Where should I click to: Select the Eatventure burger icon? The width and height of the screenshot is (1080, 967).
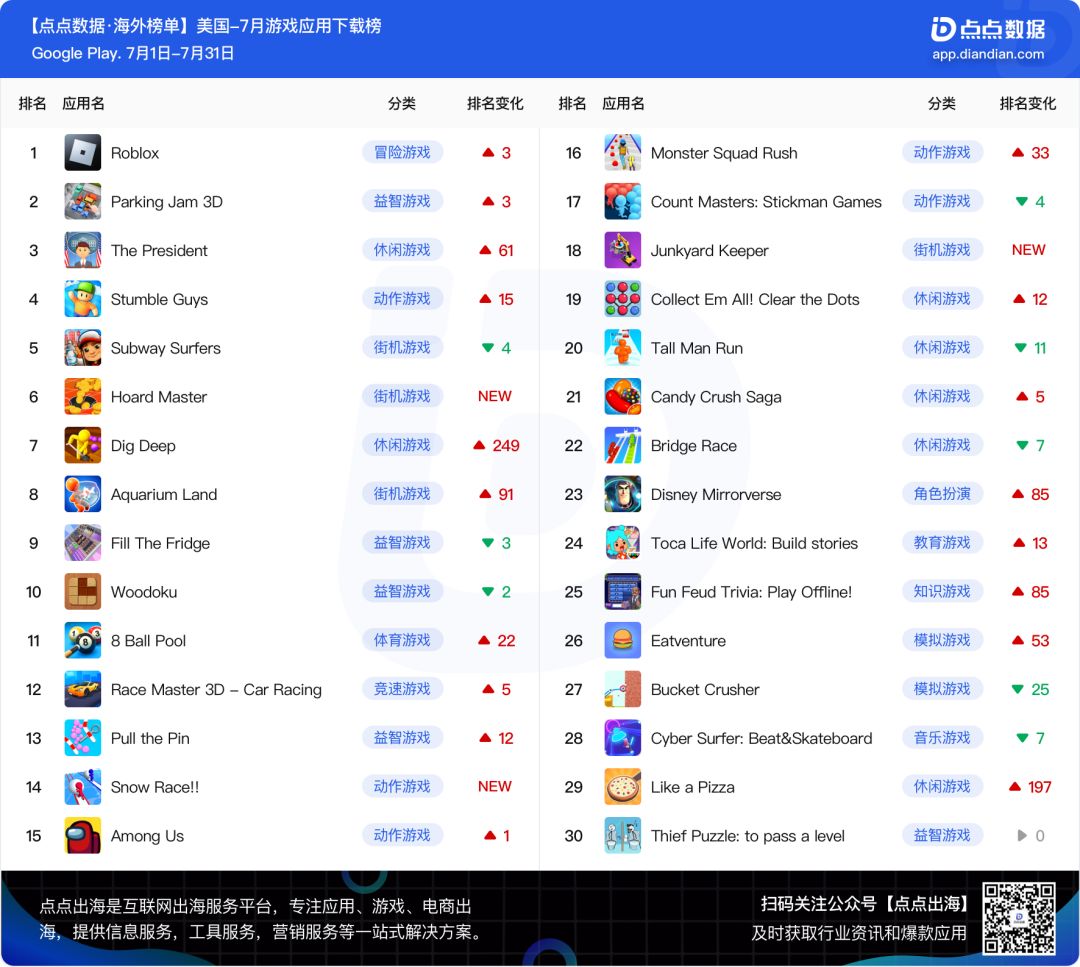(x=623, y=641)
